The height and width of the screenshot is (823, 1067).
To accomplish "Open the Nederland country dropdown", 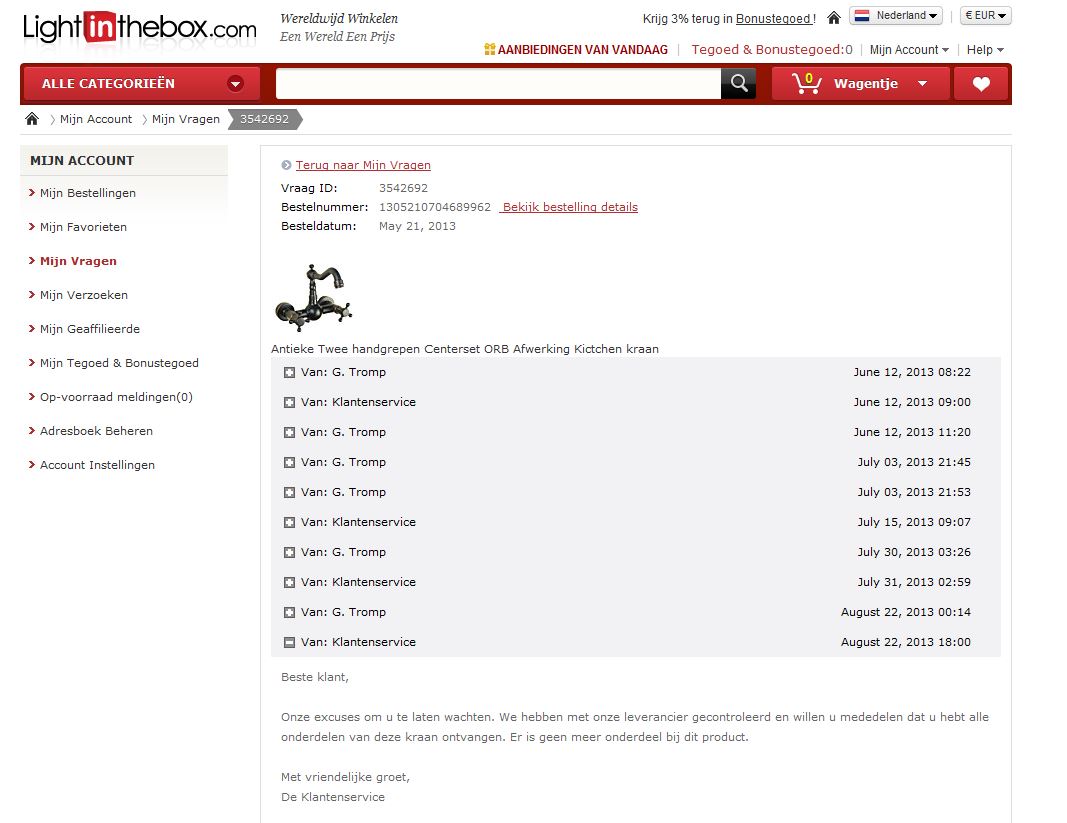I will tap(896, 16).
